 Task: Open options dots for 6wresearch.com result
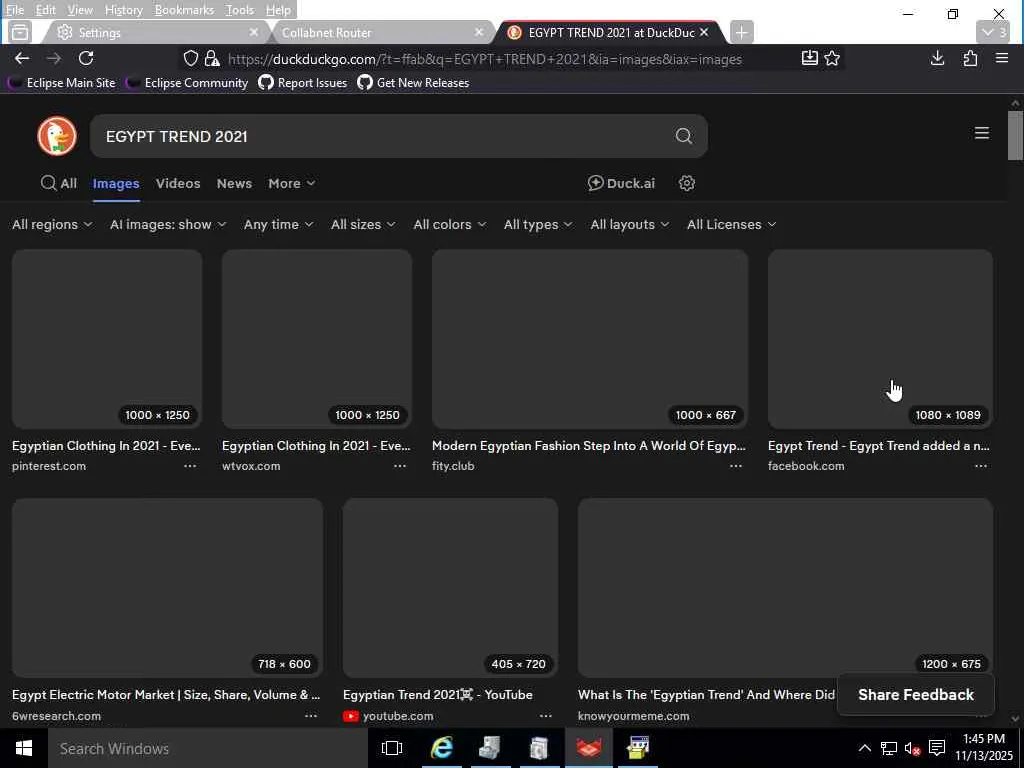point(311,716)
